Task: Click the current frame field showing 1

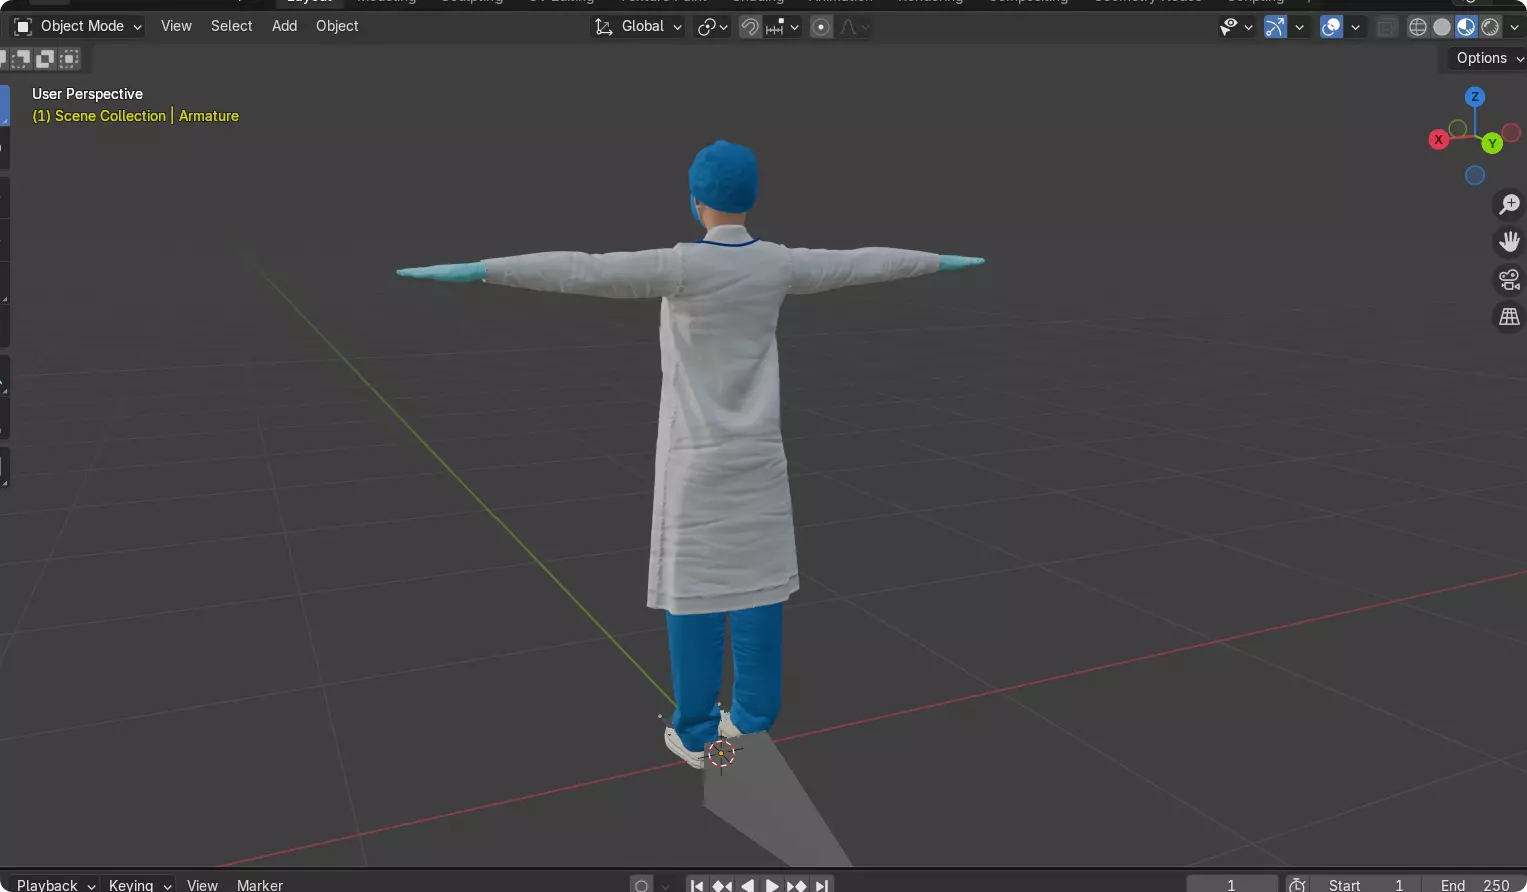Action: 1231,885
